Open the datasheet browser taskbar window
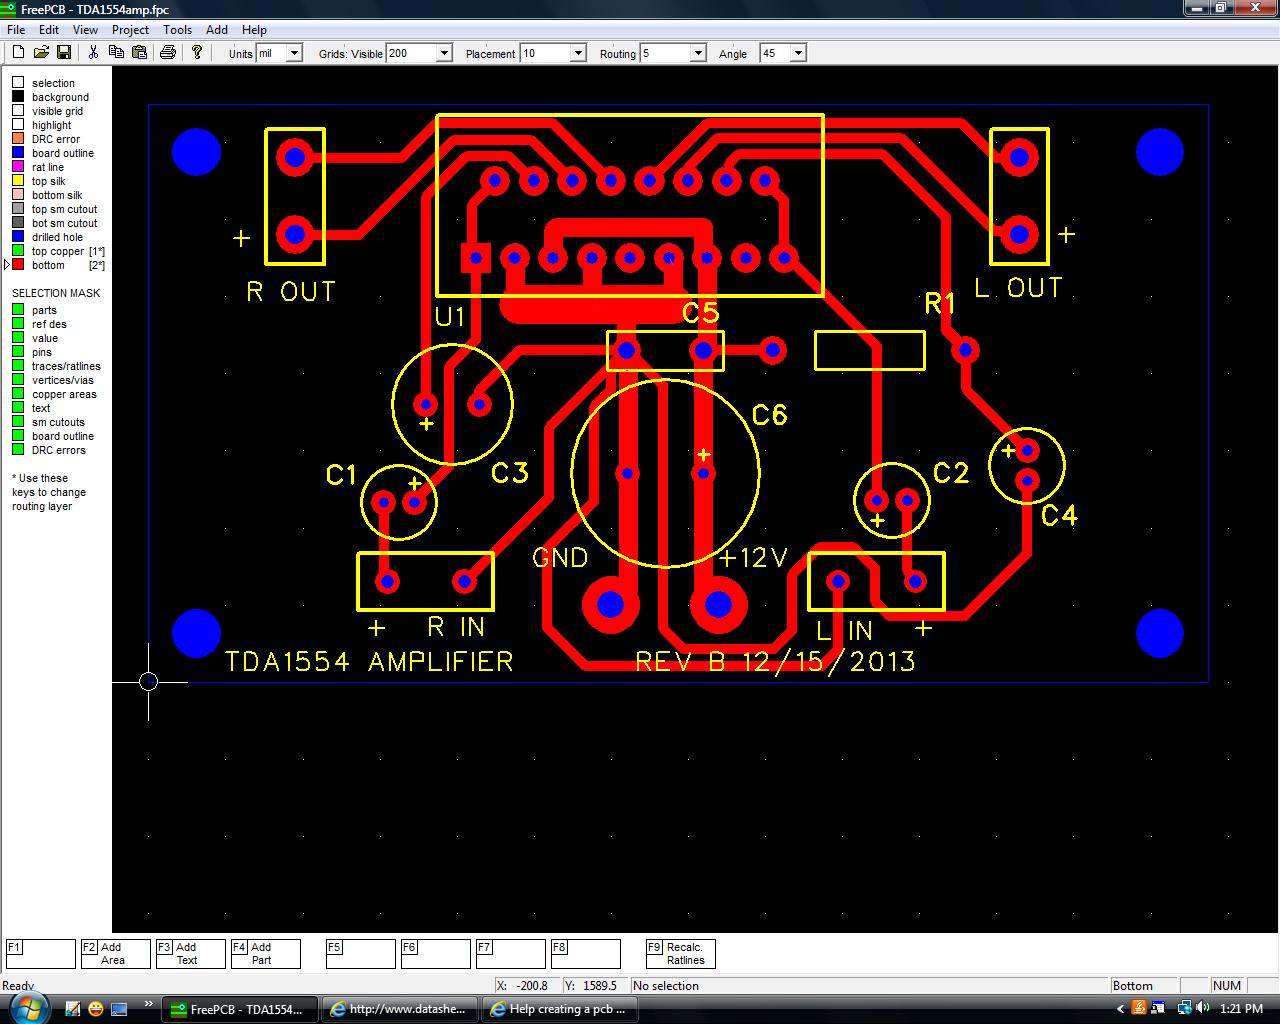Image resolution: width=1280 pixels, height=1024 pixels. coord(400,1009)
